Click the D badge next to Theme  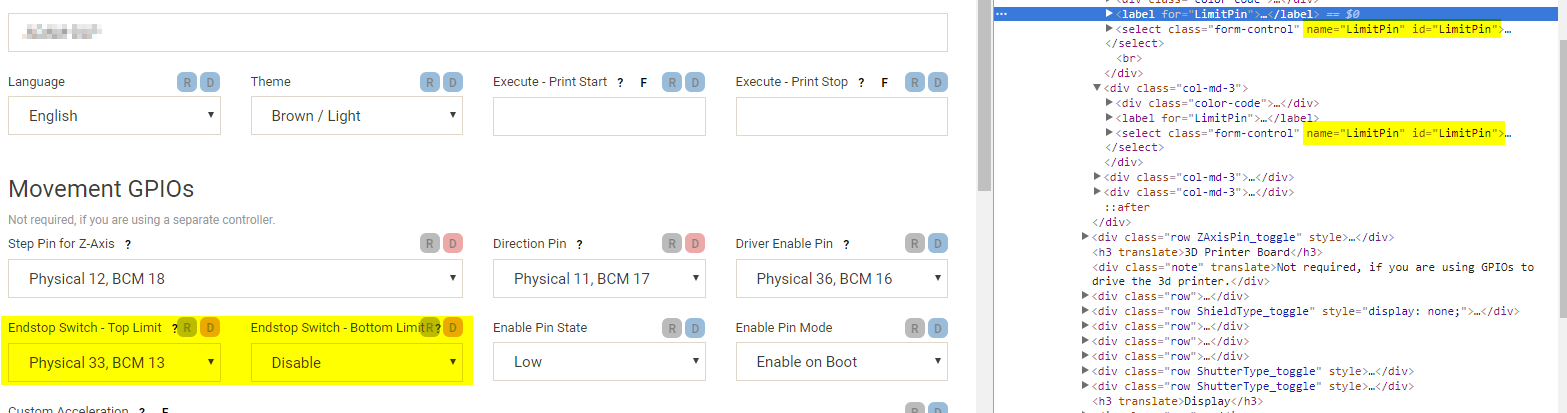[x=452, y=82]
